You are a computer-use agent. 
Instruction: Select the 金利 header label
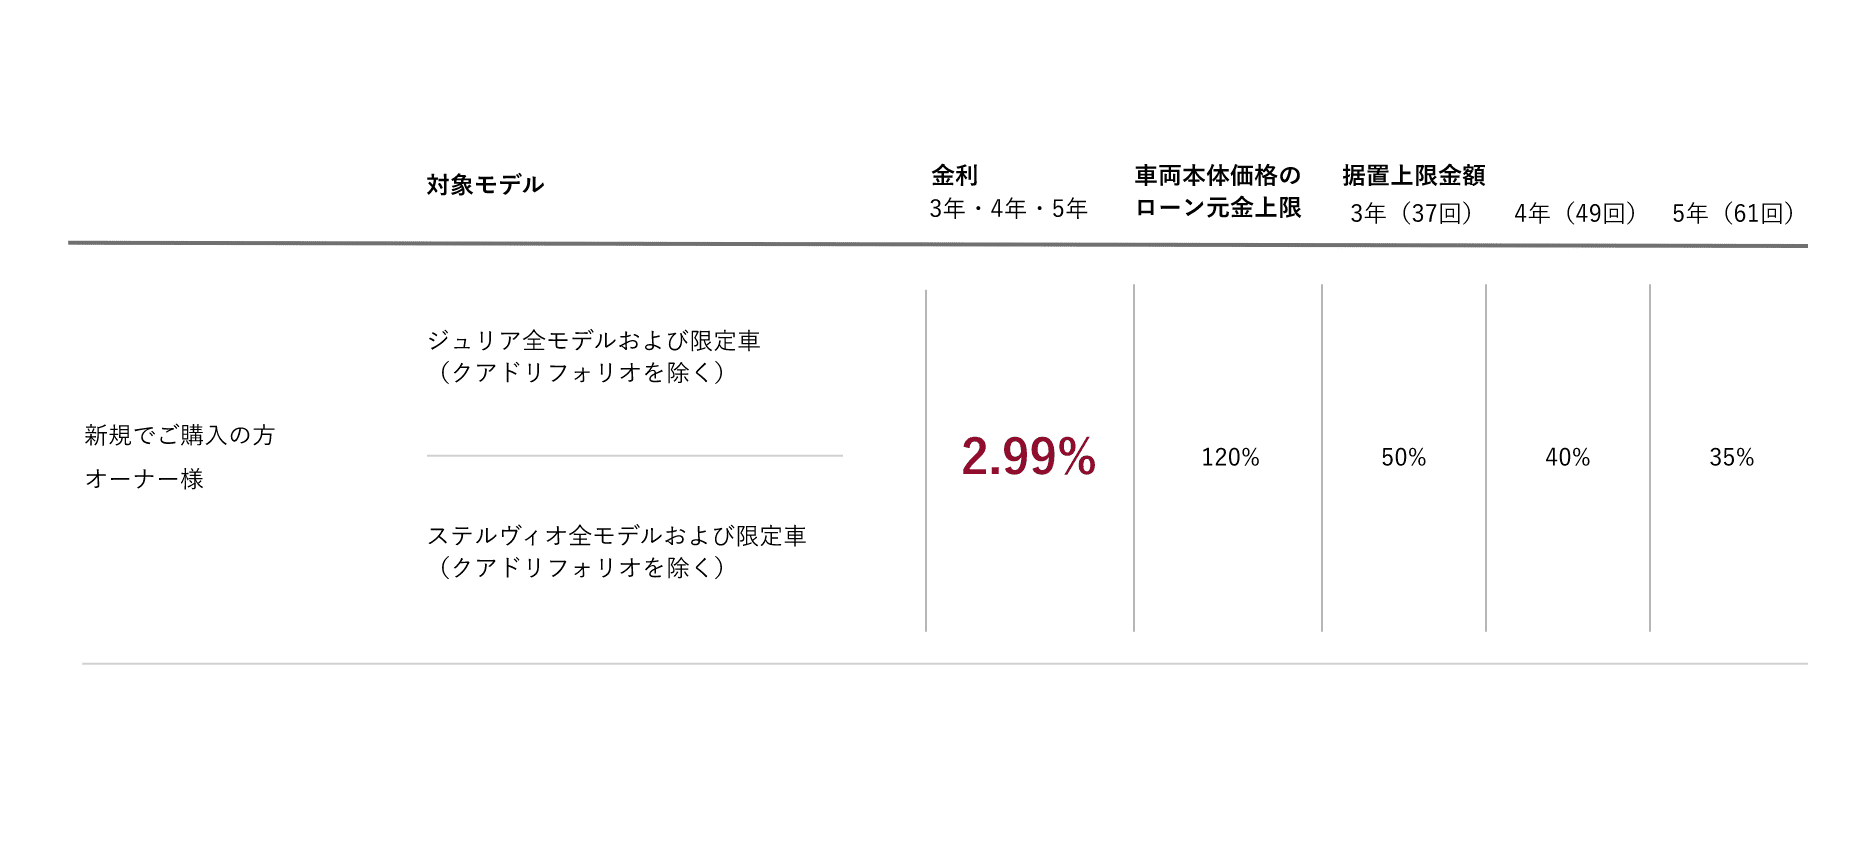pyautogui.click(x=954, y=176)
